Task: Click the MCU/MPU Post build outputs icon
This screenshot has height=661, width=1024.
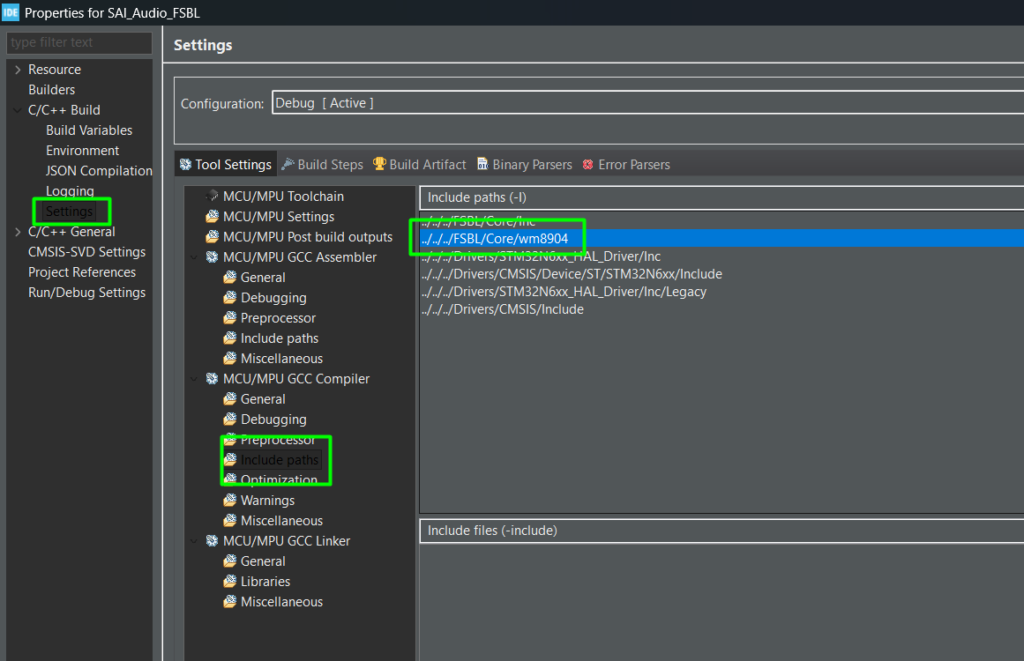Action: [212, 237]
